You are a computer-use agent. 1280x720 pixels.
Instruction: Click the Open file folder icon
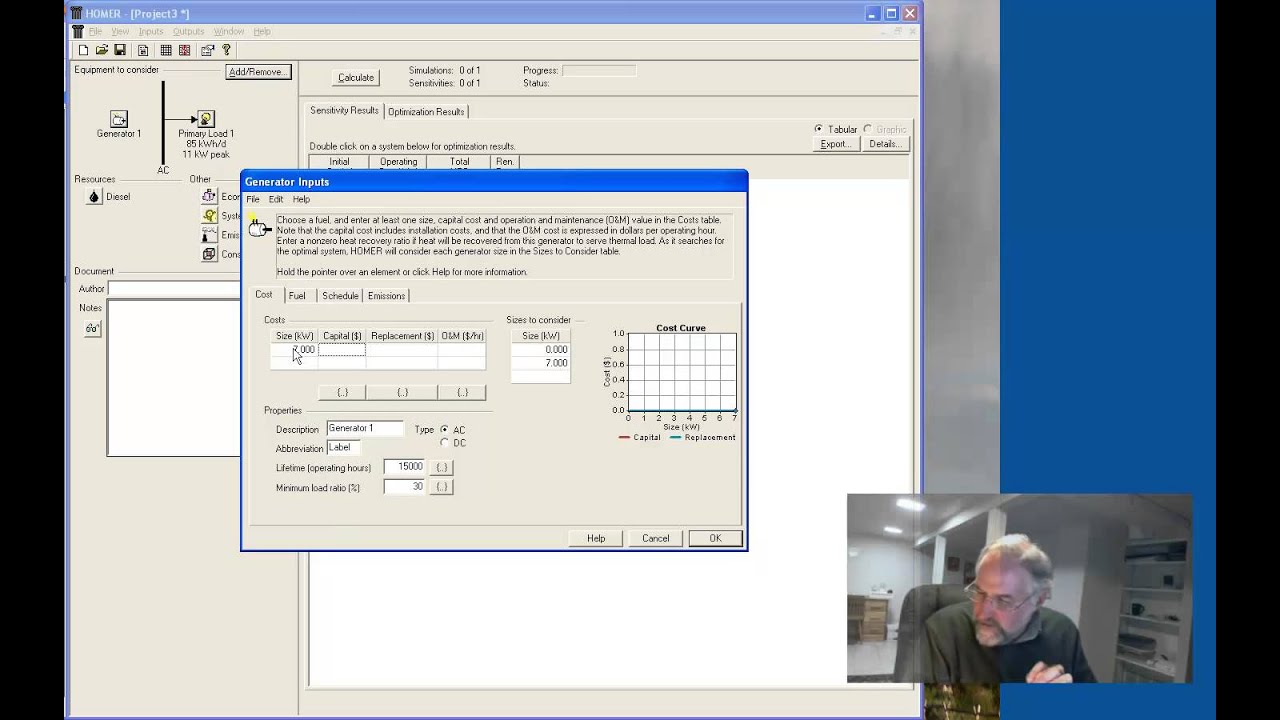pyautogui.click(x=101, y=50)
